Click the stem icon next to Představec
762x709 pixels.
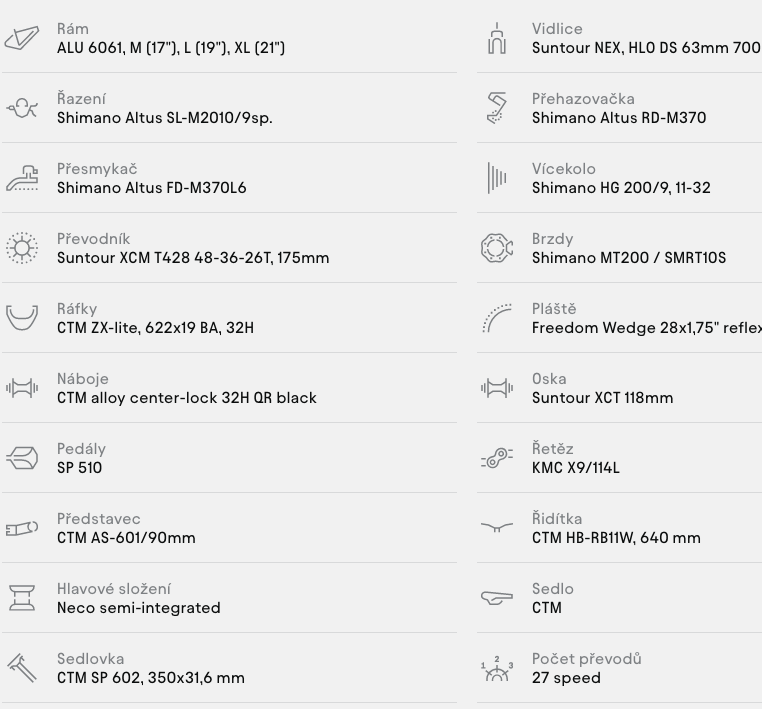coord(21,528)
